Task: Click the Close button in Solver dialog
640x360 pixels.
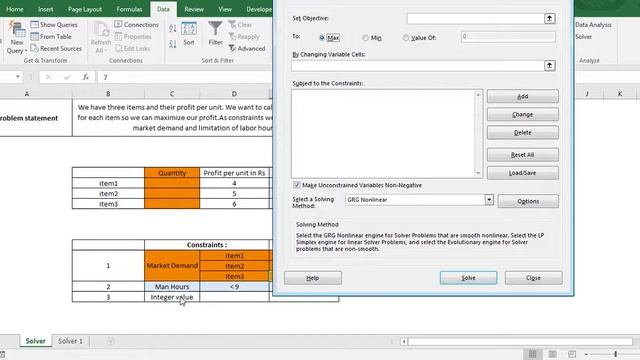Action: coord(533,278)
